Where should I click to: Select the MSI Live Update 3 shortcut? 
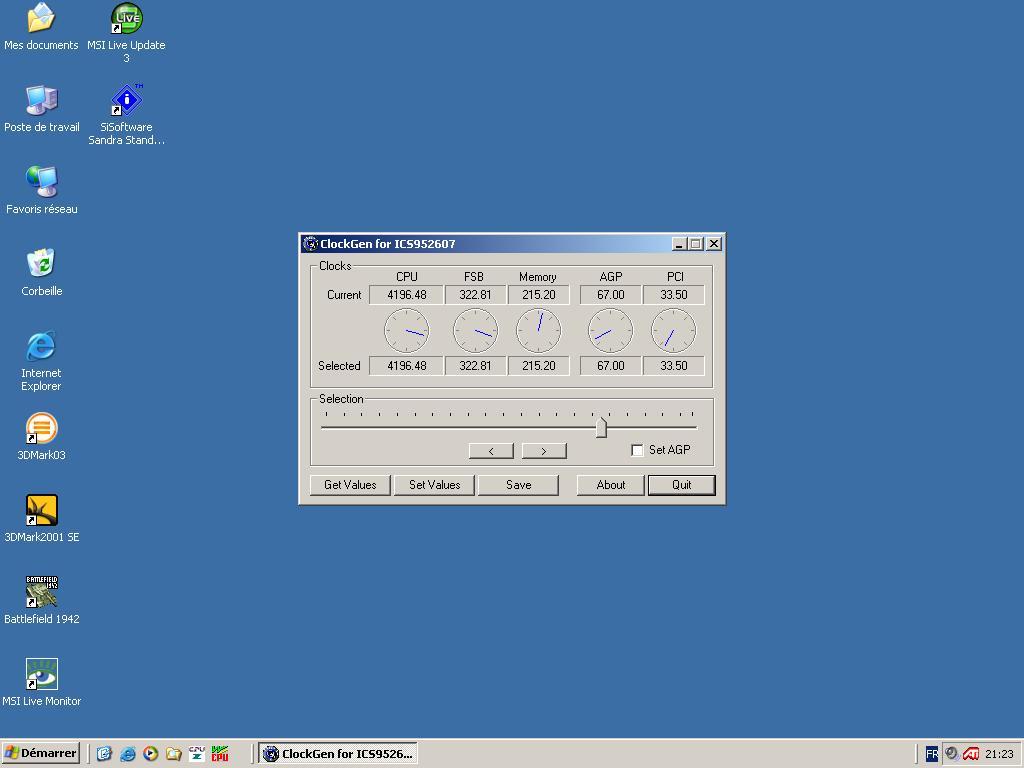[126, 18]
